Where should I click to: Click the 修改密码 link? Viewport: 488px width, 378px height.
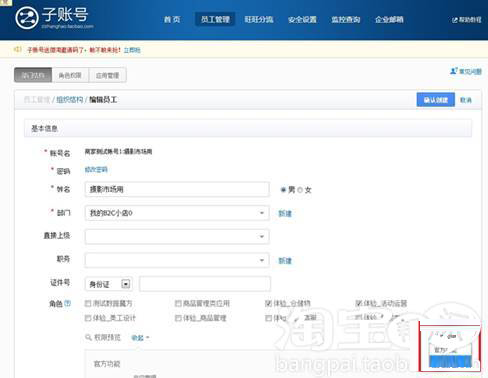(x=96, y=170)
